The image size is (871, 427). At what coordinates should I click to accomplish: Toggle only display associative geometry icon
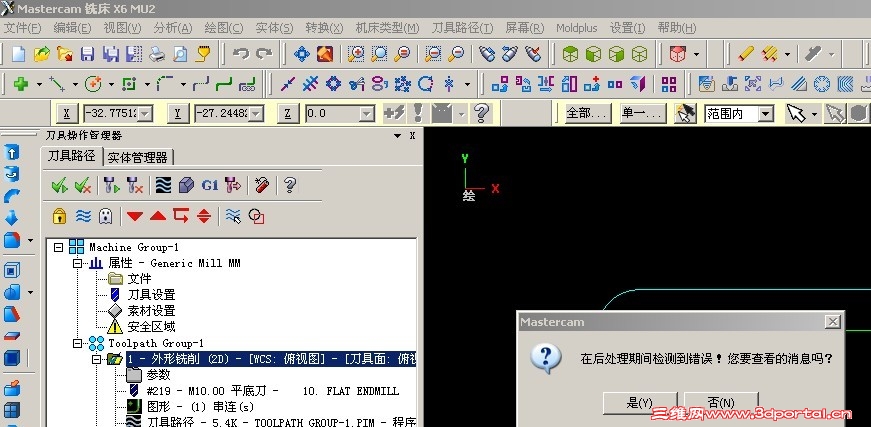[256, 216]
